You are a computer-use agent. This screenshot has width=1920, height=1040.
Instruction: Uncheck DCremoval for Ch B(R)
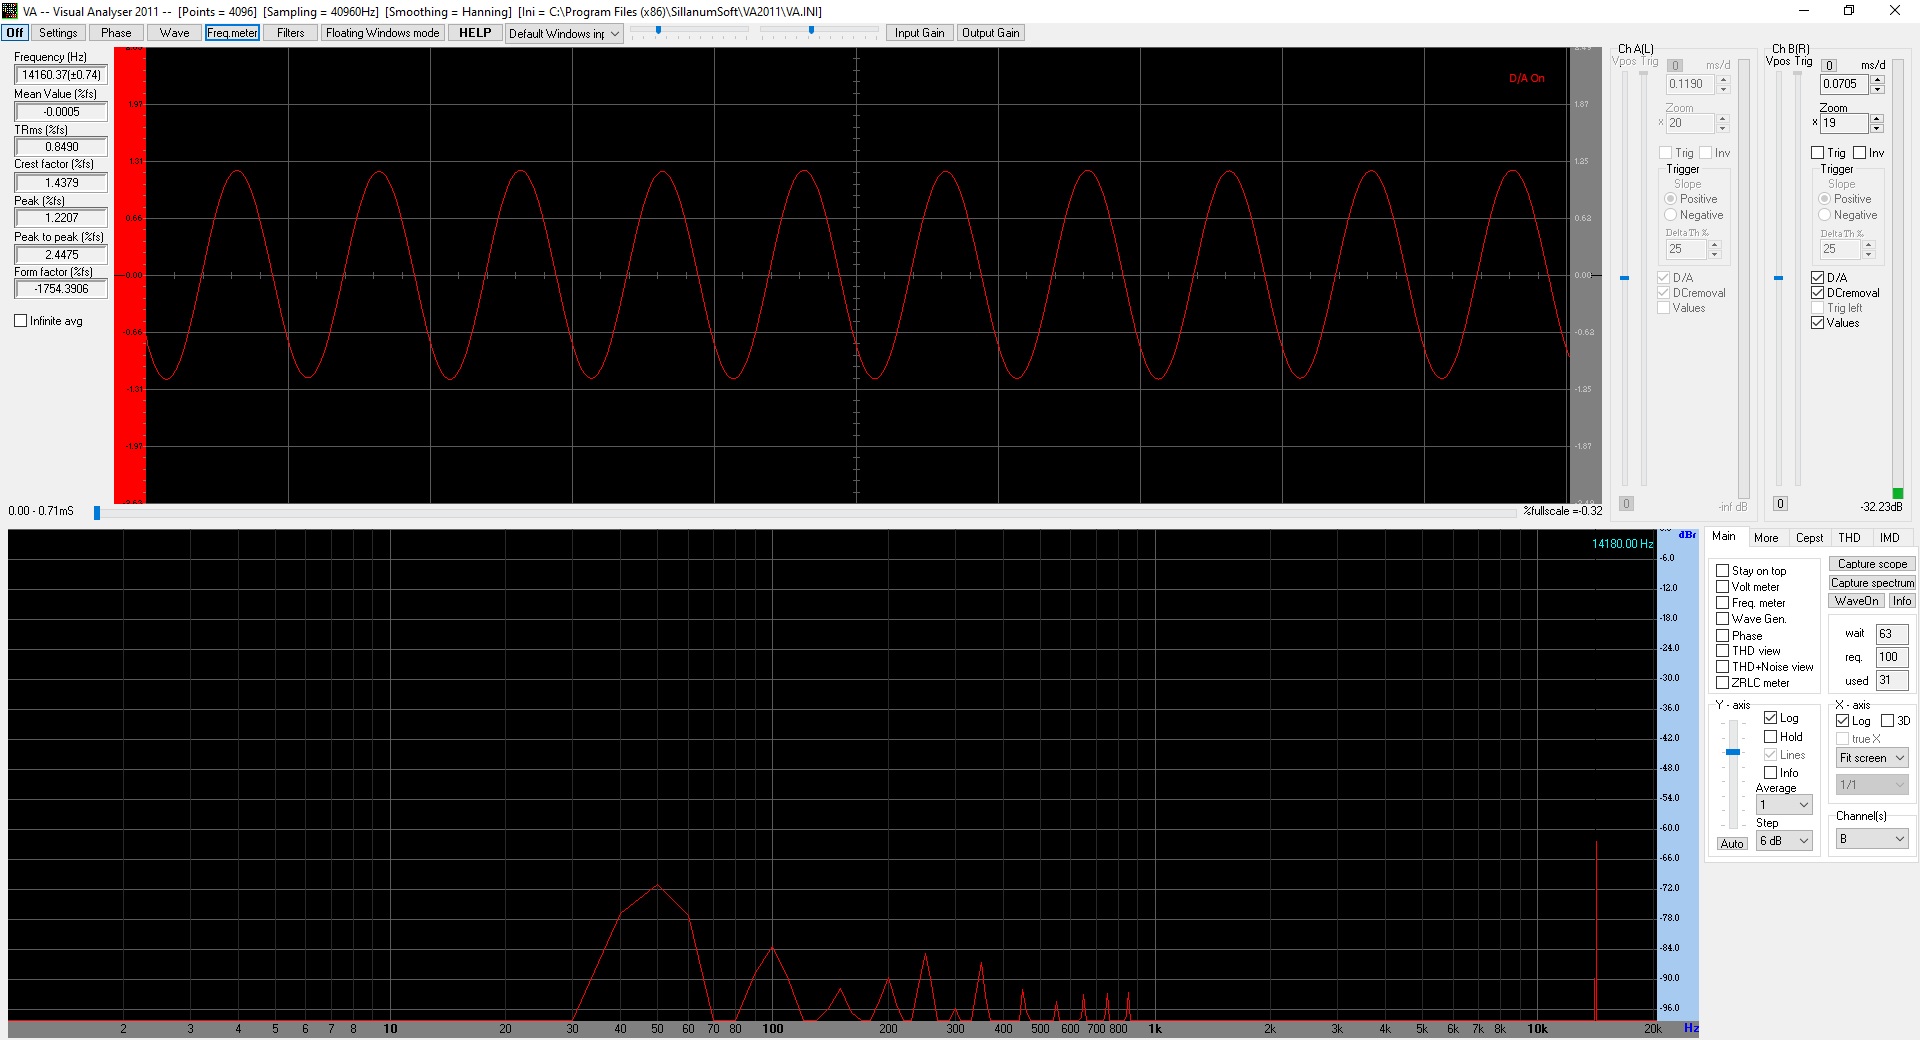pyautogui.click(x=1818, y=293)
